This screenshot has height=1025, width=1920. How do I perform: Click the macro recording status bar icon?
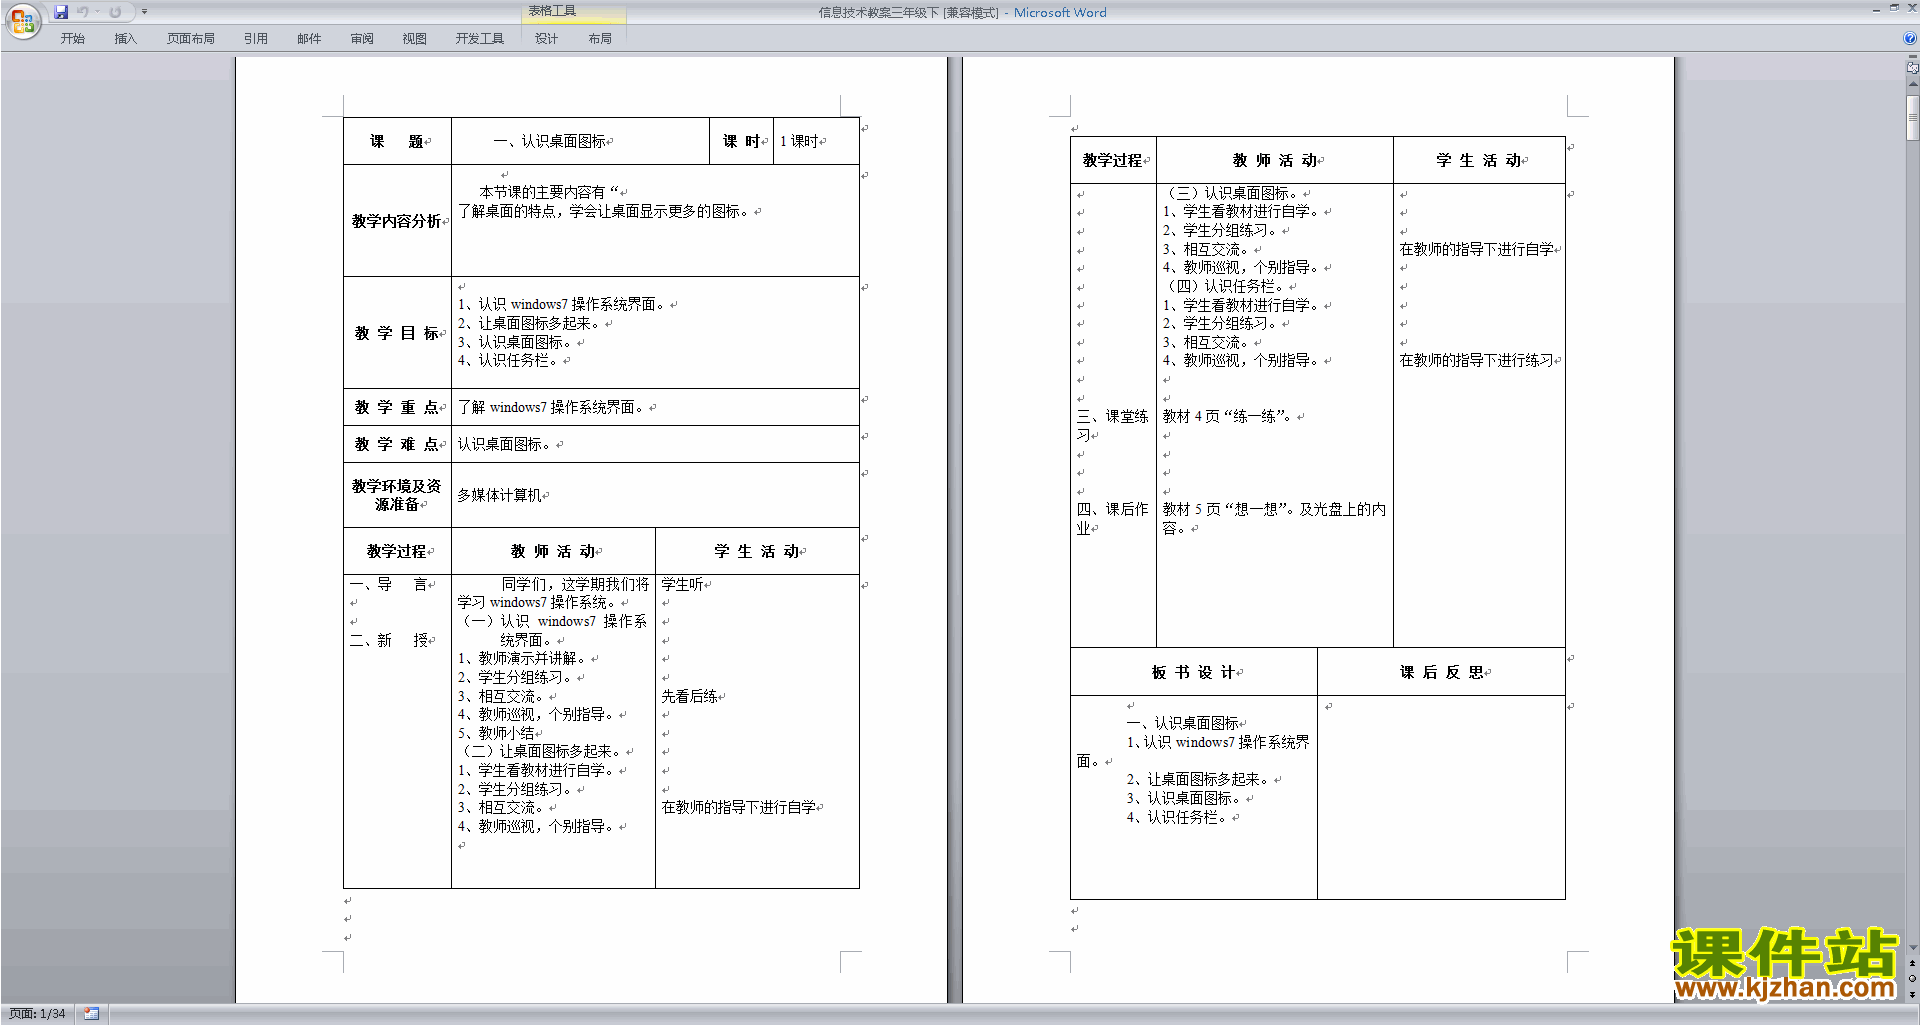tap(92, 1014)
